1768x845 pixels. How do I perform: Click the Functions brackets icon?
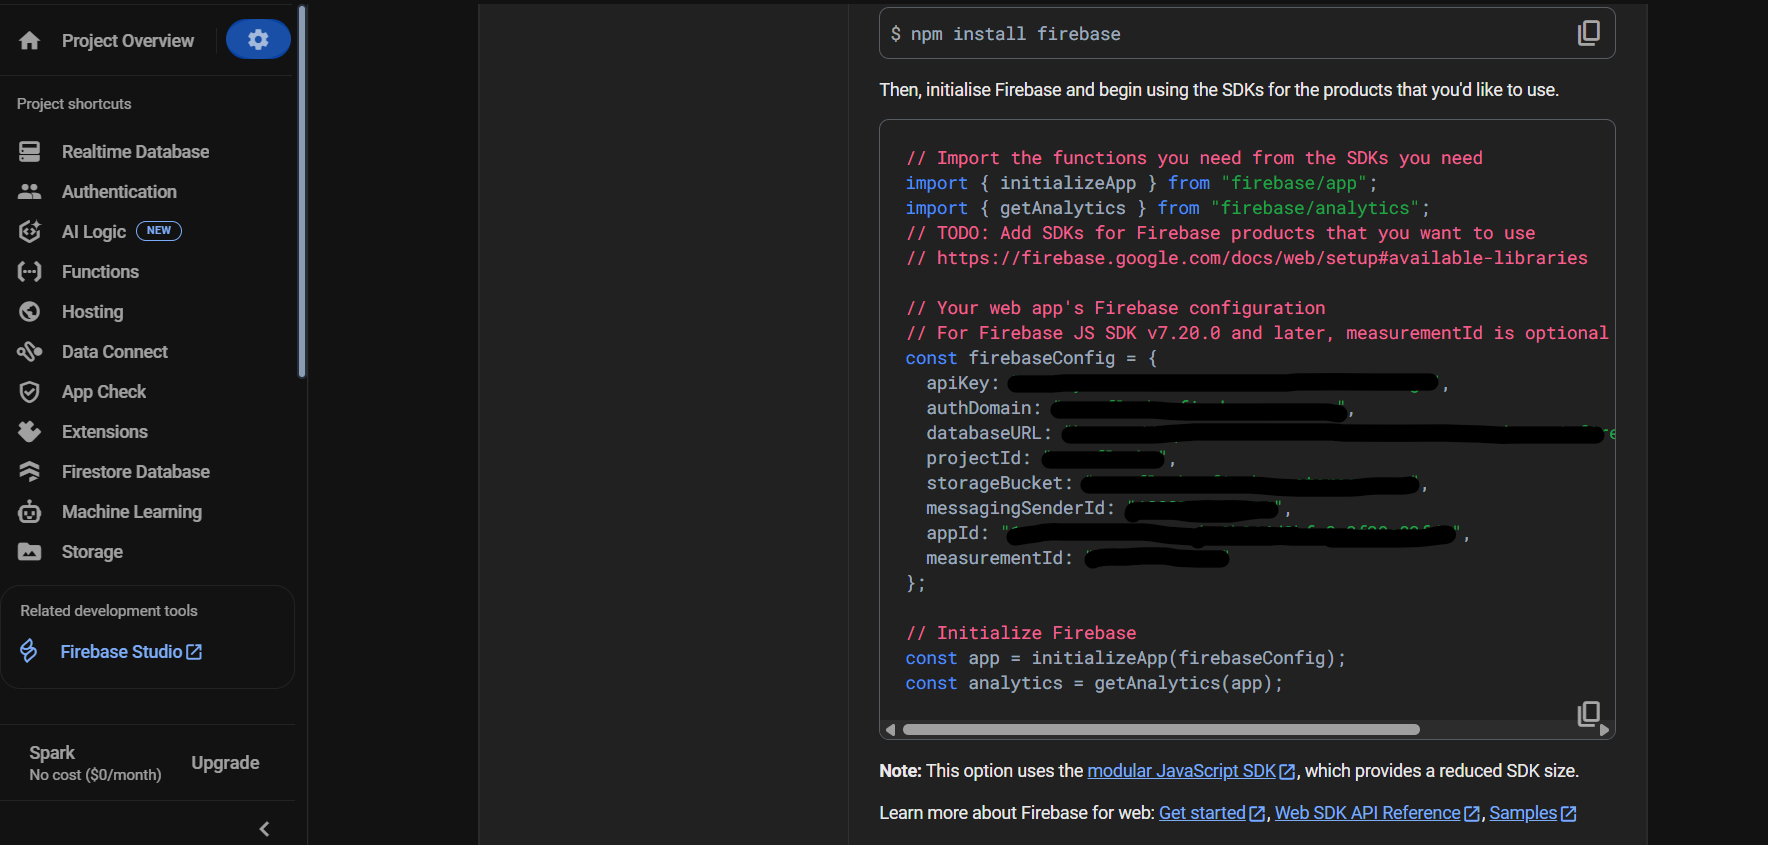pyautogui.click(x=30, y=272)
